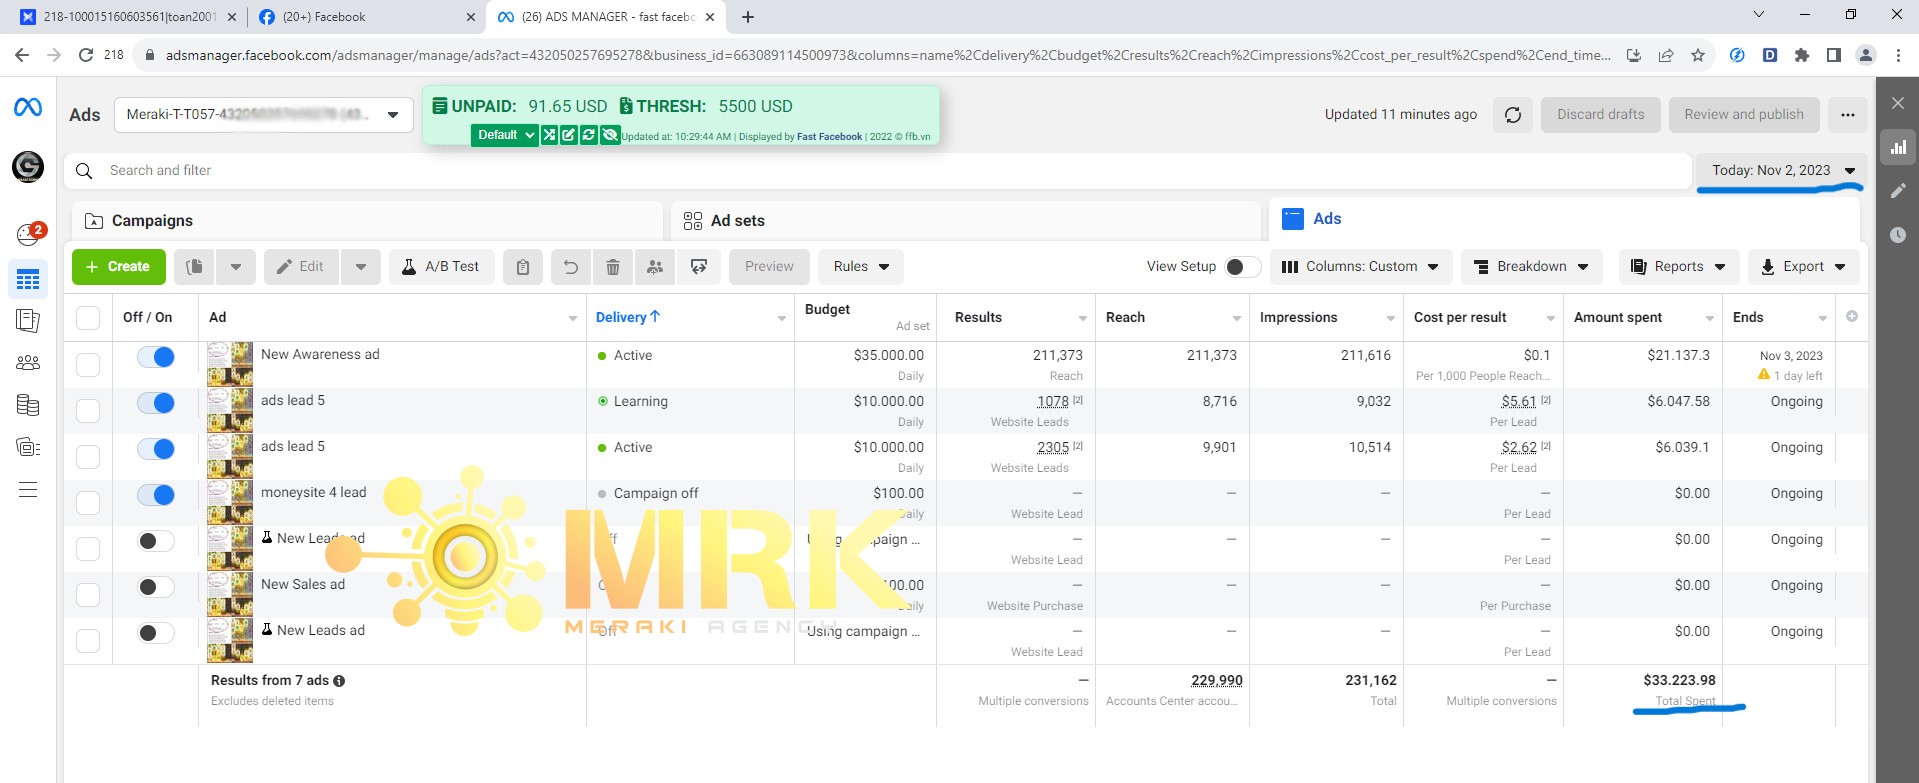Open the Export dropdown
Image resolution: width=1919 pixels, height=783 pixels.
point(1804,267)
